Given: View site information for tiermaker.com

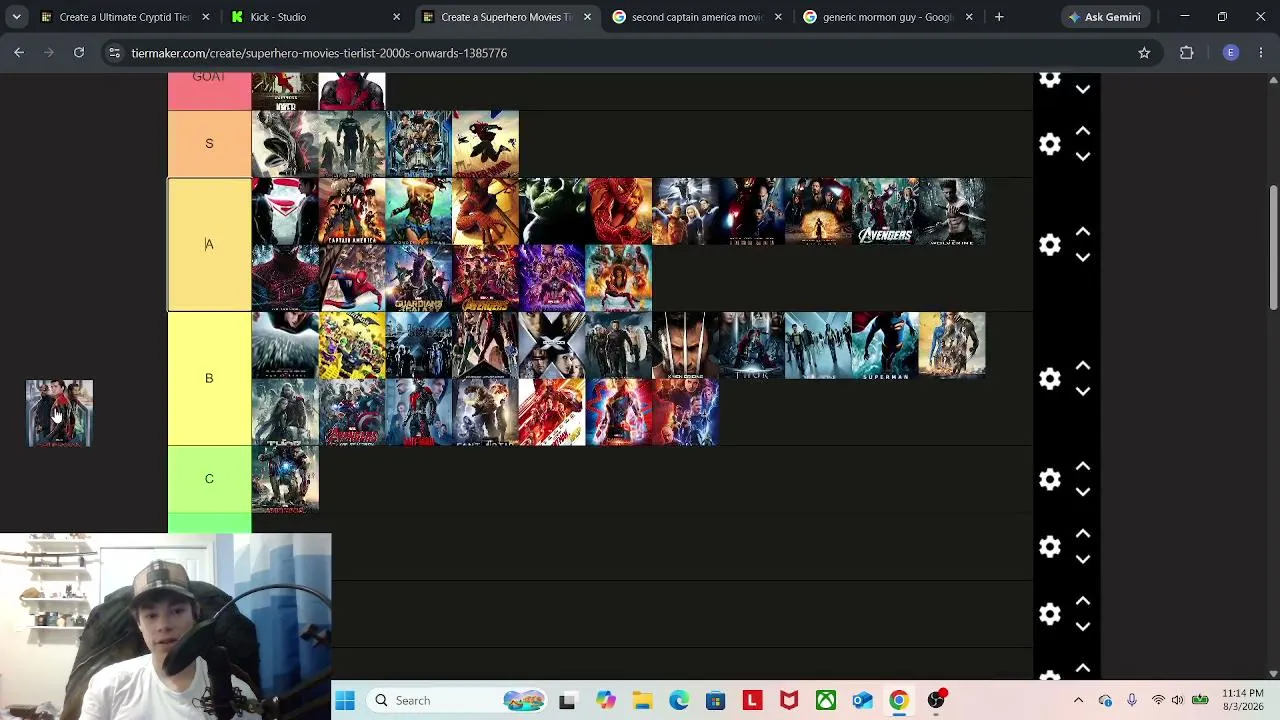Looking at the screenshot, I should coord(114,53).
